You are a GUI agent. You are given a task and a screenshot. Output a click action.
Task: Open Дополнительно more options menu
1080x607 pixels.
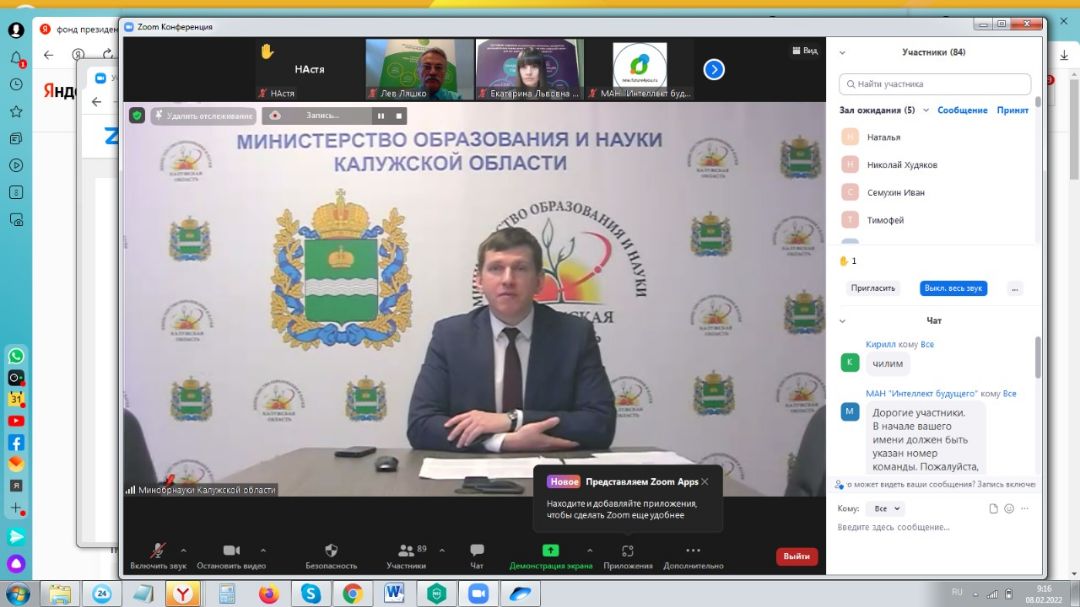(x=693, y=556)
